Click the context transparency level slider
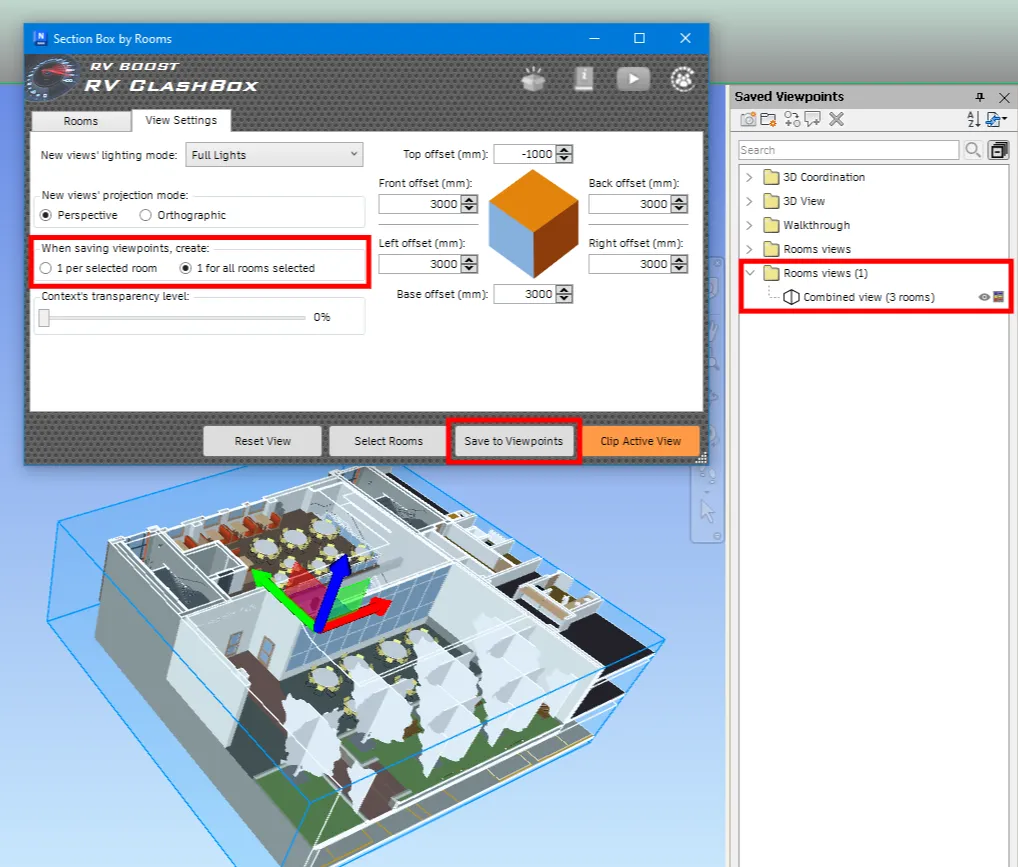The width and height of the screenshot is (1018, 867). point(172,317)
